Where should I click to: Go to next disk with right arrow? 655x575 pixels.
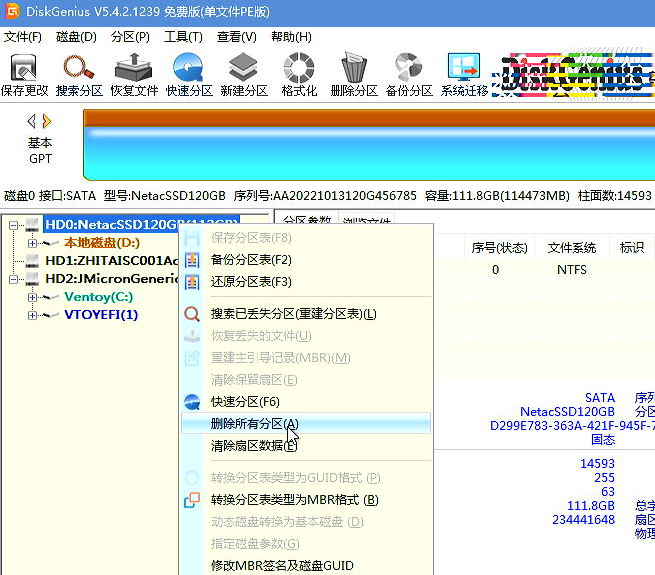[x=47, y=122]
